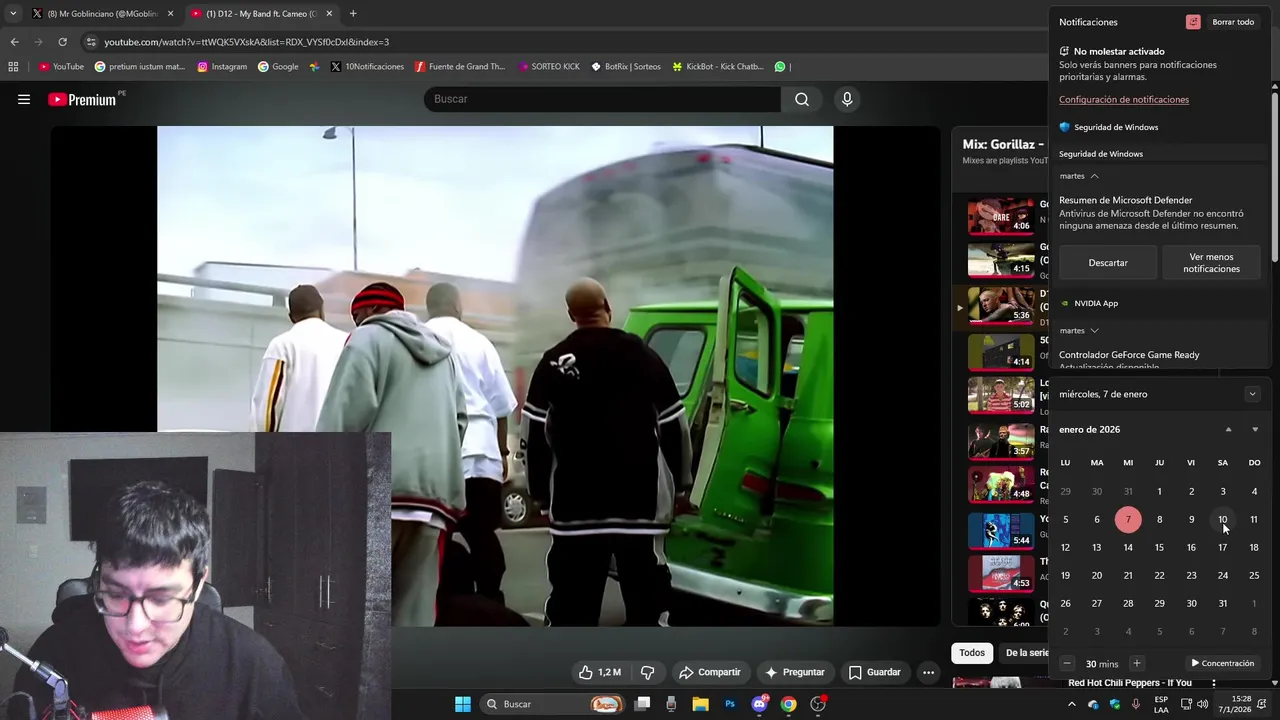Image resolution: width=1280 pixels, height=720 pixels.
Task: Open Google Chrome from the taskbar
Action: point(789,704)
